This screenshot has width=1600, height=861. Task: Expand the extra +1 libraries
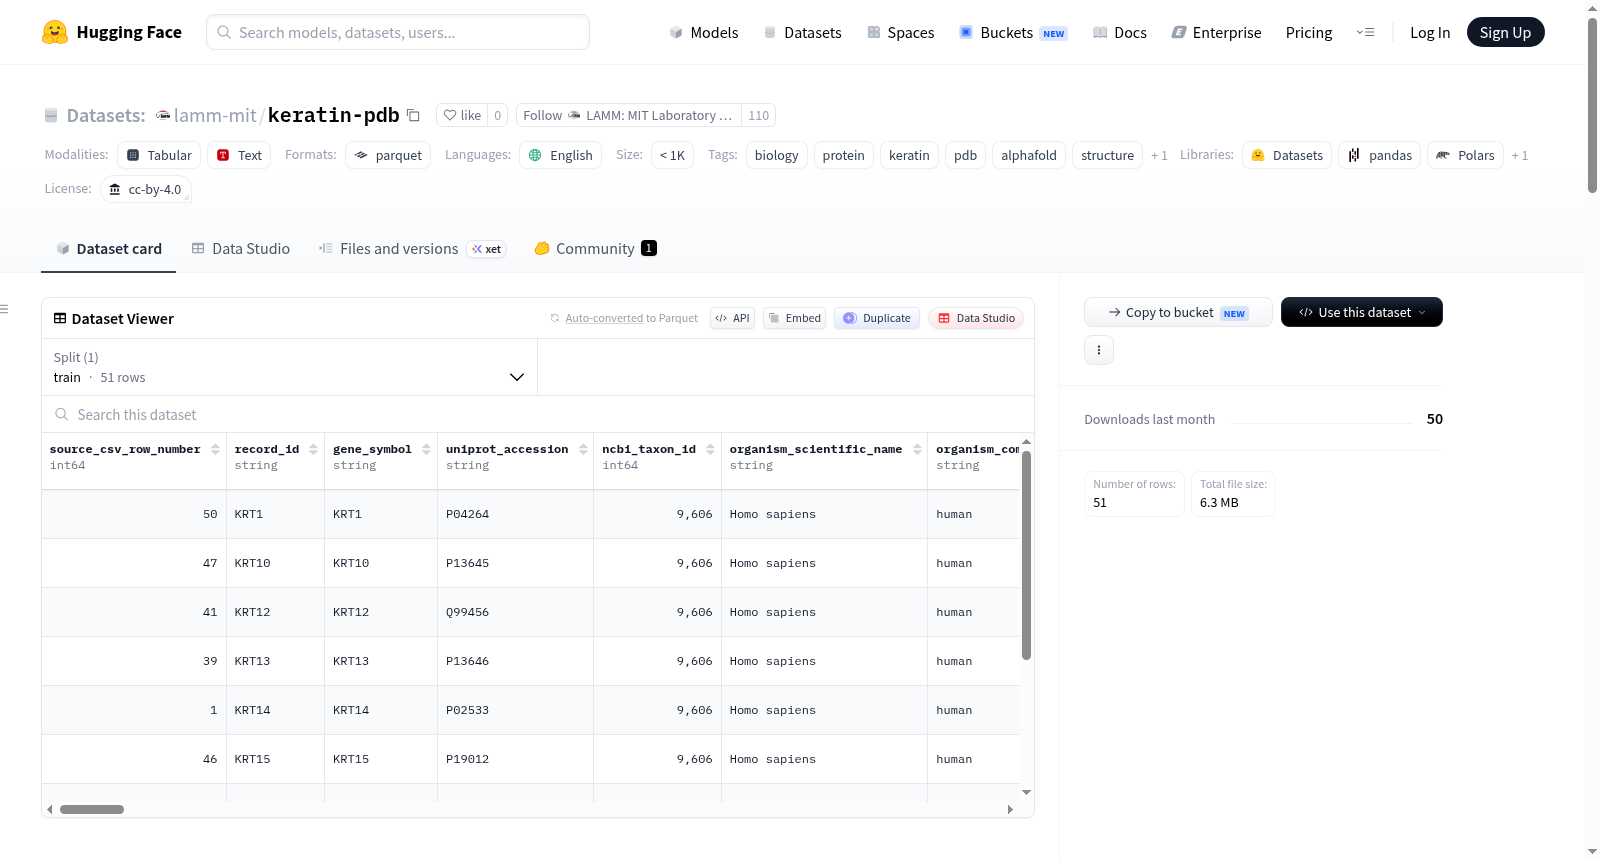point(1520,156)
